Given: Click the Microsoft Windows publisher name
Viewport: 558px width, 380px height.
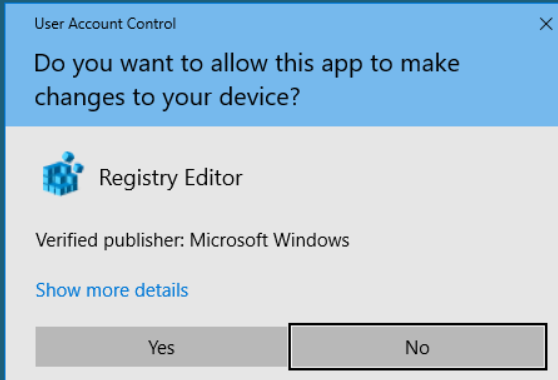Looking at the screenshot, I should tap(269, 240).
